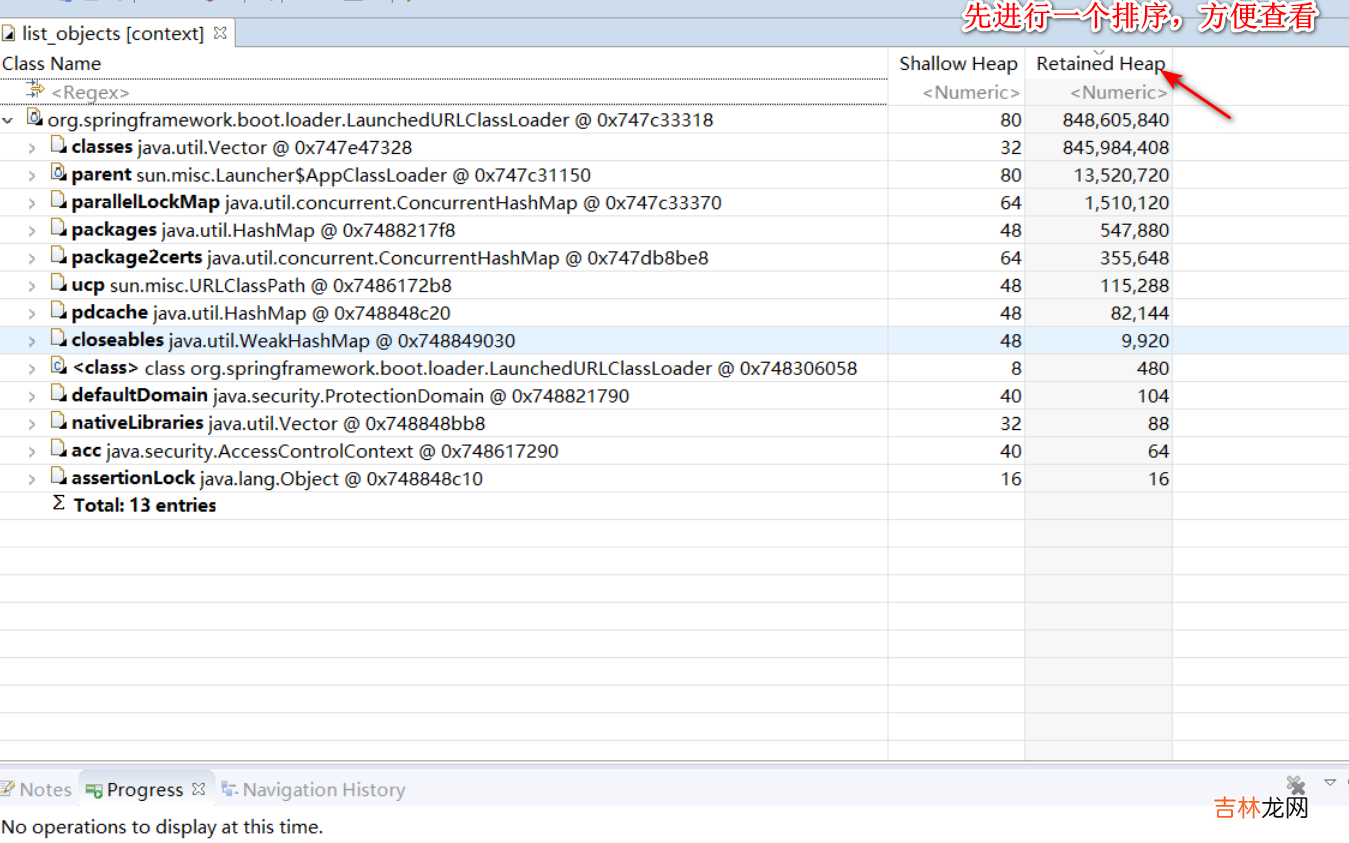
Task: Click the 'parent' AppClassLoader object icon
Action: [58, 174]
